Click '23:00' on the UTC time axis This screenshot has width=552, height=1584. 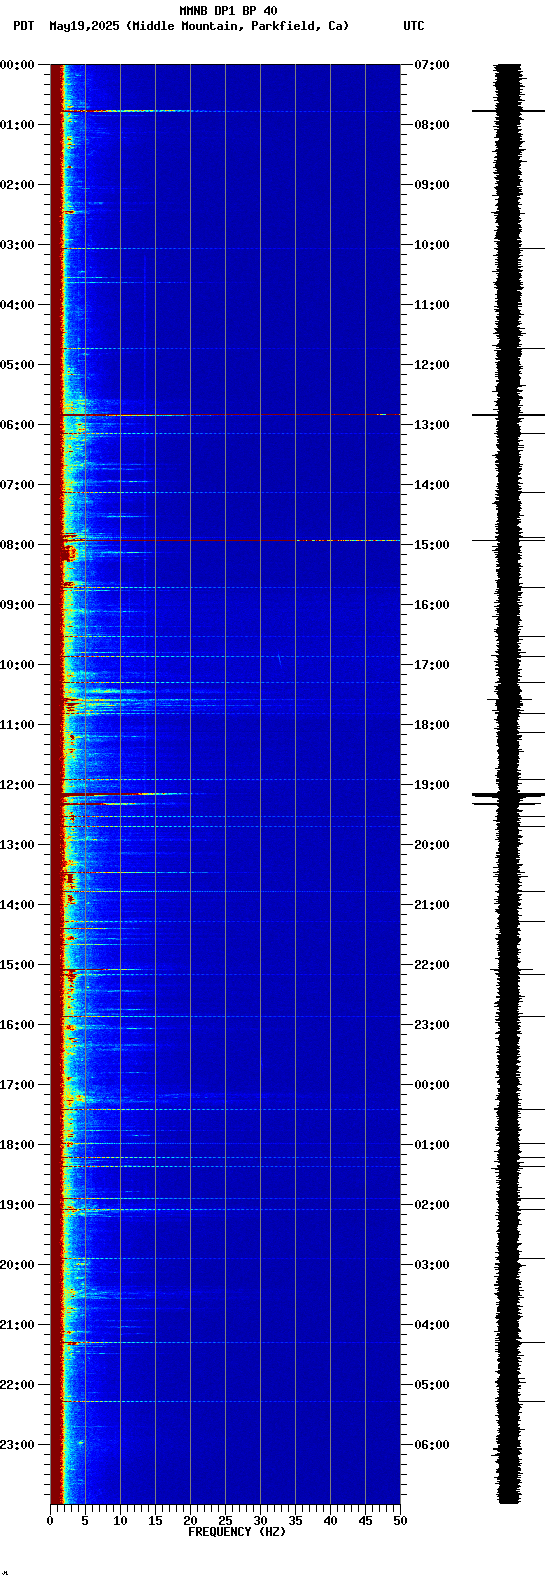coord(432,1025)
